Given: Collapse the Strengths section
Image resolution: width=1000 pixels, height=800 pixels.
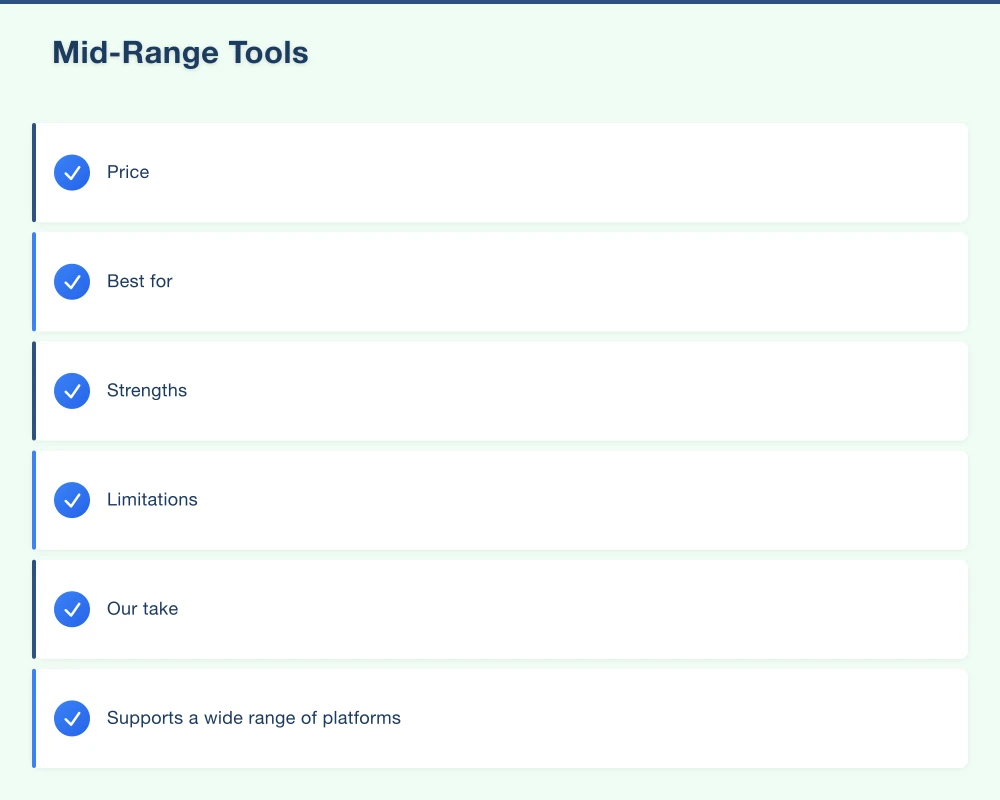Looking at the screenshot, I should tap(500, 390).
